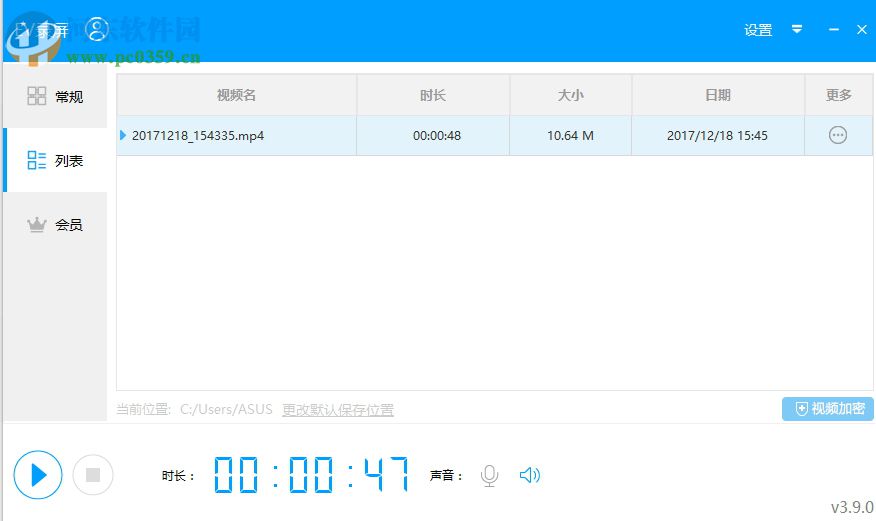This screenshot has width=876, height=521.
Task: Click the 更改默认保存位置 link
Action: (x=338, y=410)
